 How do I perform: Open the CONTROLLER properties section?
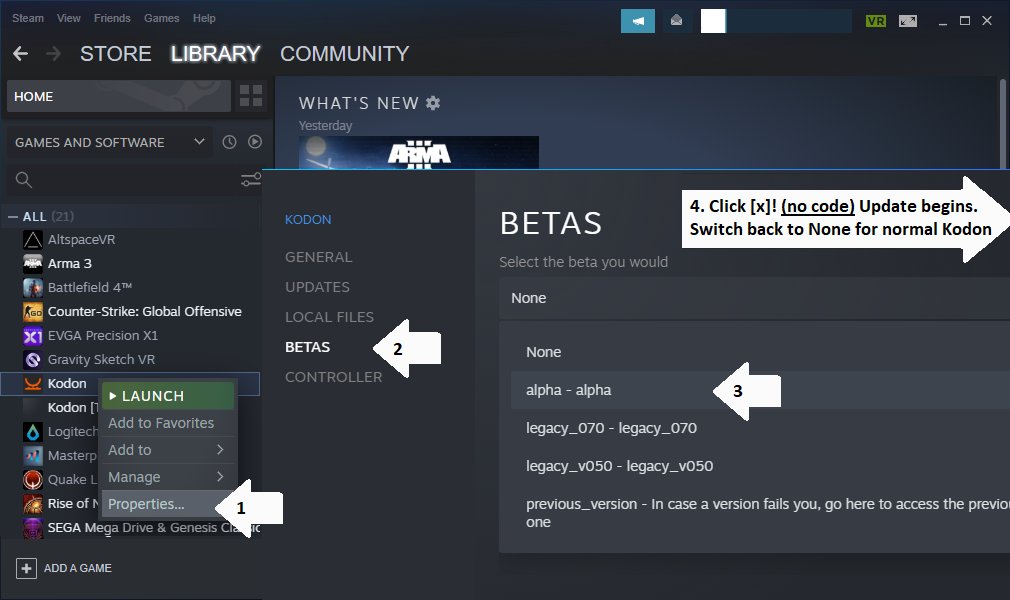point(334,377)
